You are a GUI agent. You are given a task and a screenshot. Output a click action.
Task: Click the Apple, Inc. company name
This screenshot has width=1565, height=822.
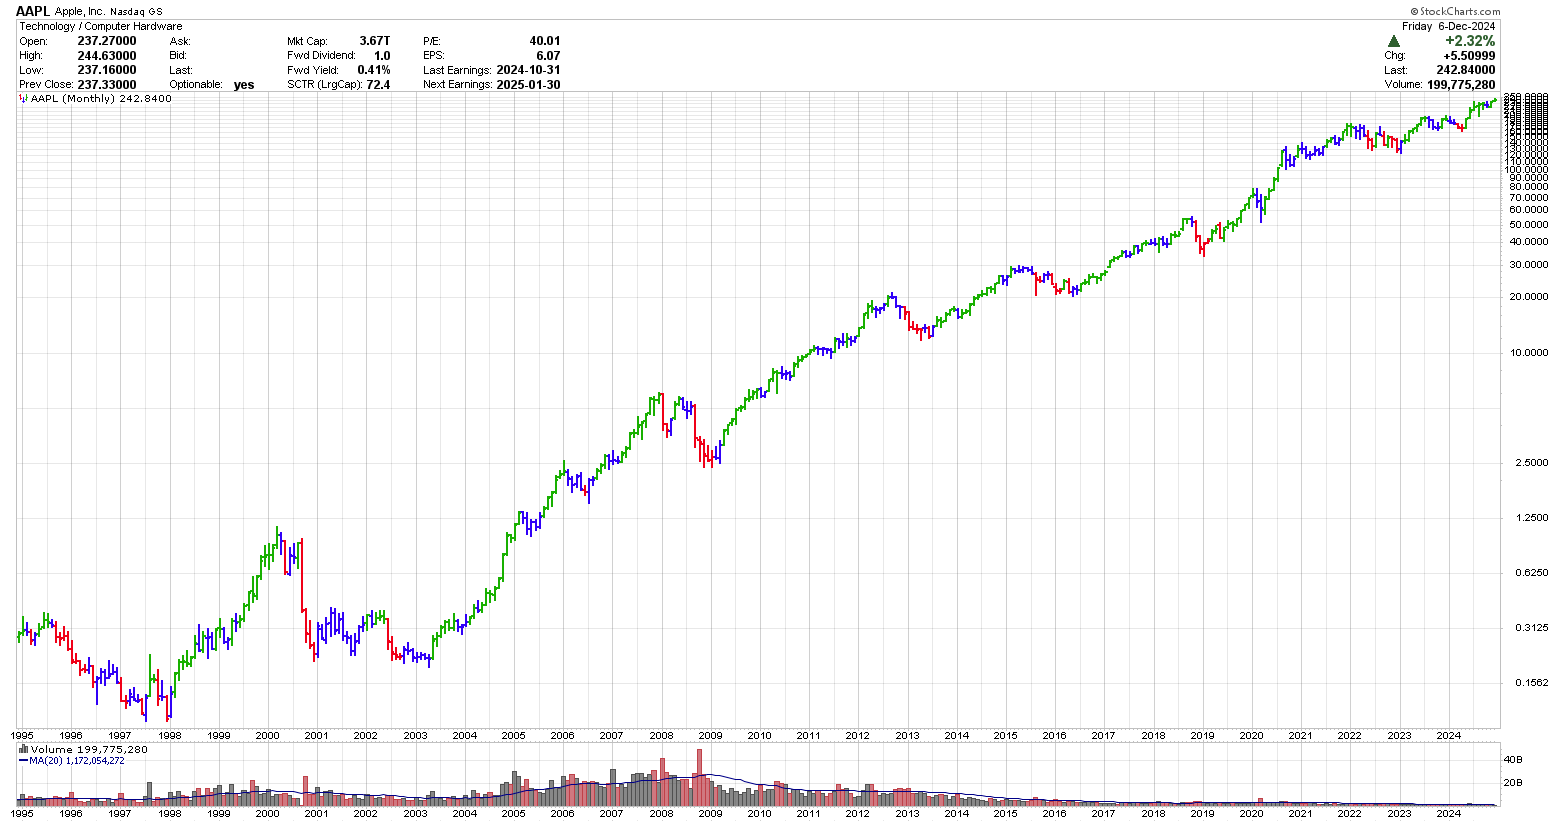tap(79, 11)
